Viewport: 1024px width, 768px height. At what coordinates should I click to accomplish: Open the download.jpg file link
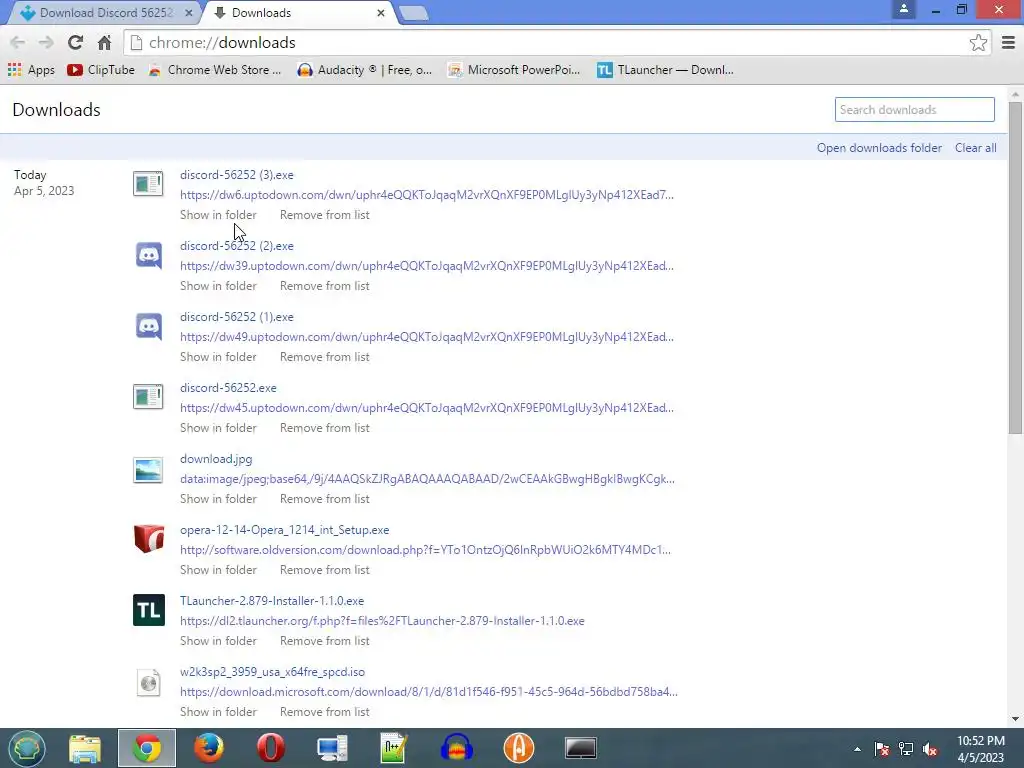216,459
